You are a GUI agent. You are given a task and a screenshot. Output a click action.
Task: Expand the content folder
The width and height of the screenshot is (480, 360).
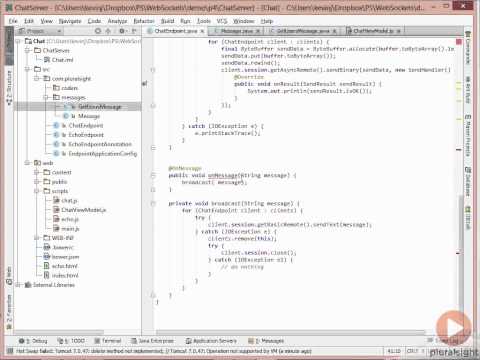[37, 172]
